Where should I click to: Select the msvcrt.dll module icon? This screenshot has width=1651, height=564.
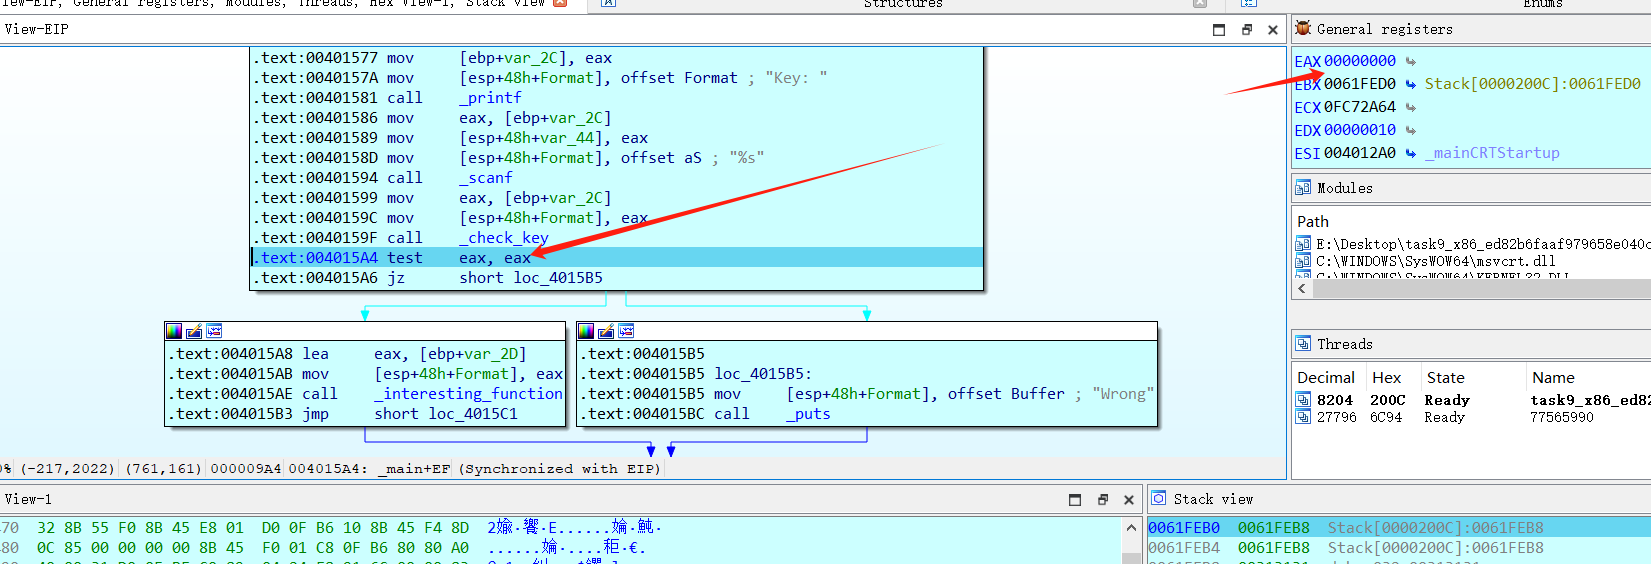[x=1303, y=261]
